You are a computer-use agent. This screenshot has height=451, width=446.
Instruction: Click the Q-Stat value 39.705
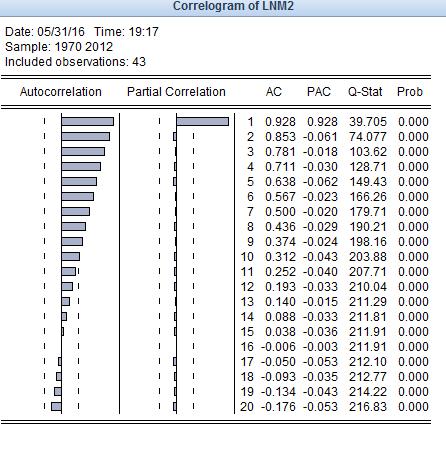point(368,122)
